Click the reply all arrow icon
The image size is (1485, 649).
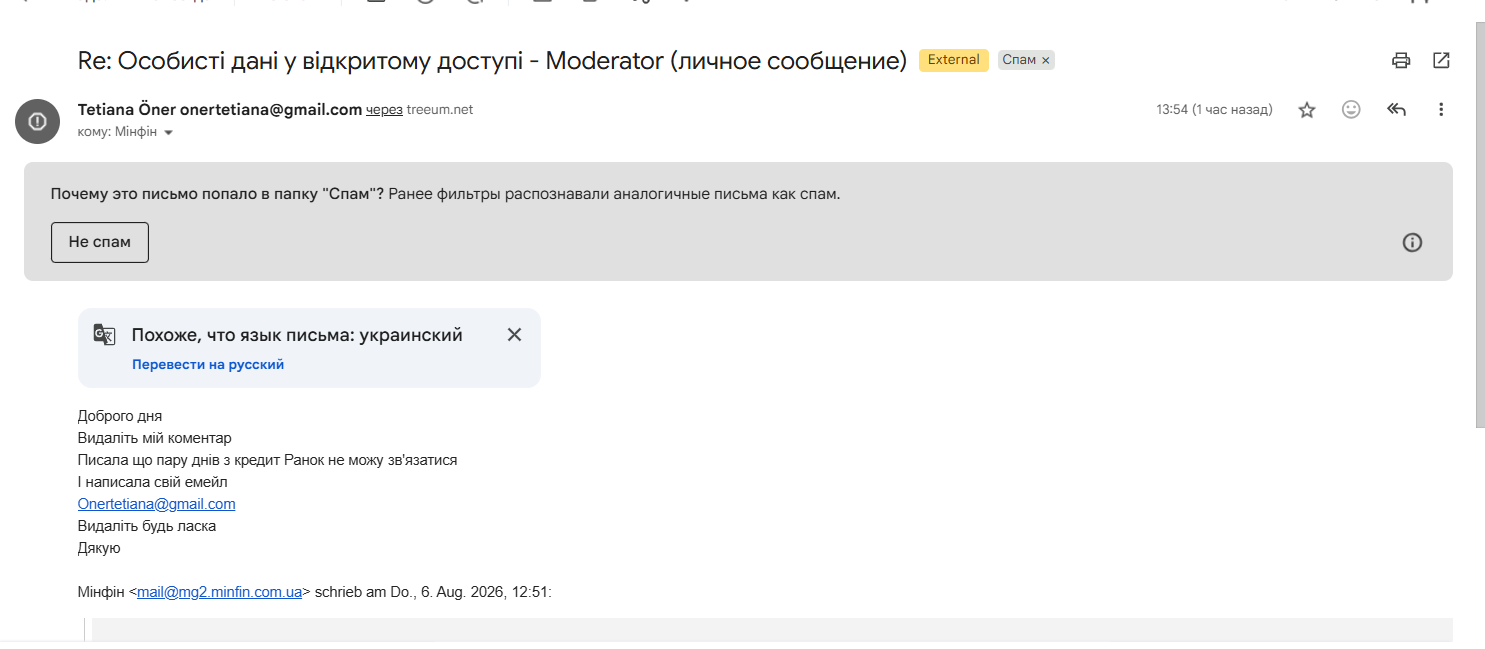(x=1397, y=110)
